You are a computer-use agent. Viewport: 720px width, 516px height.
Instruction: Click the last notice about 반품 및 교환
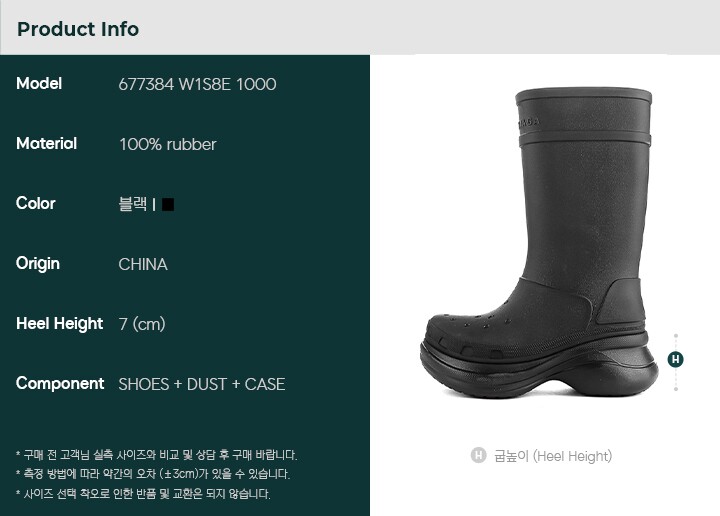click(x=143, y=494)
